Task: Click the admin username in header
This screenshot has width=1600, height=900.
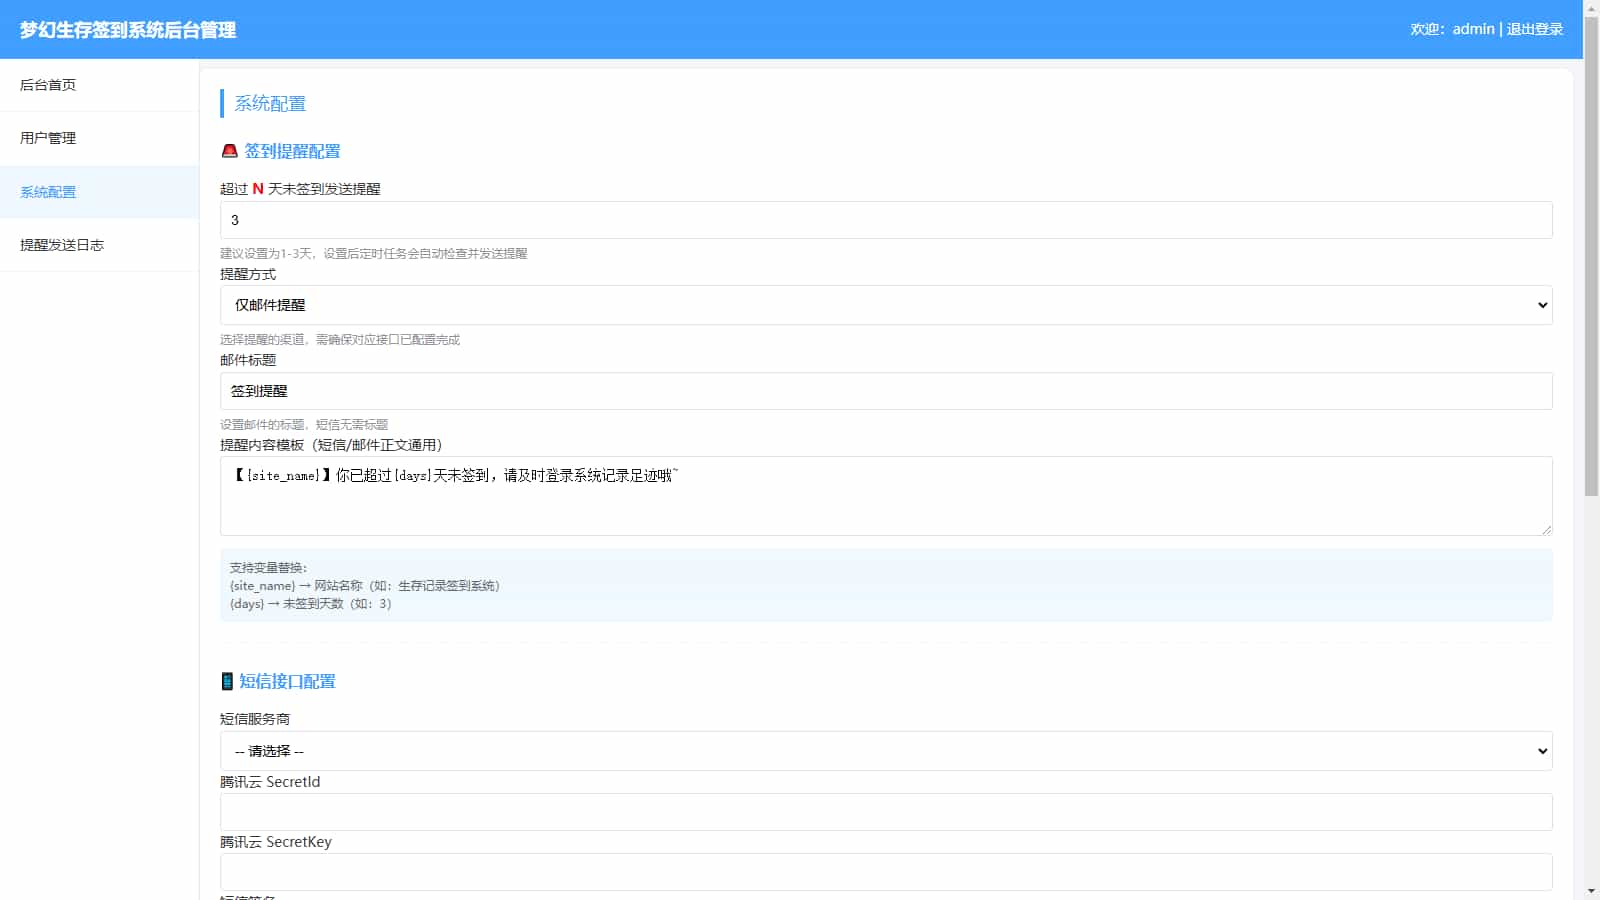Action: [x=1473, y=29]
